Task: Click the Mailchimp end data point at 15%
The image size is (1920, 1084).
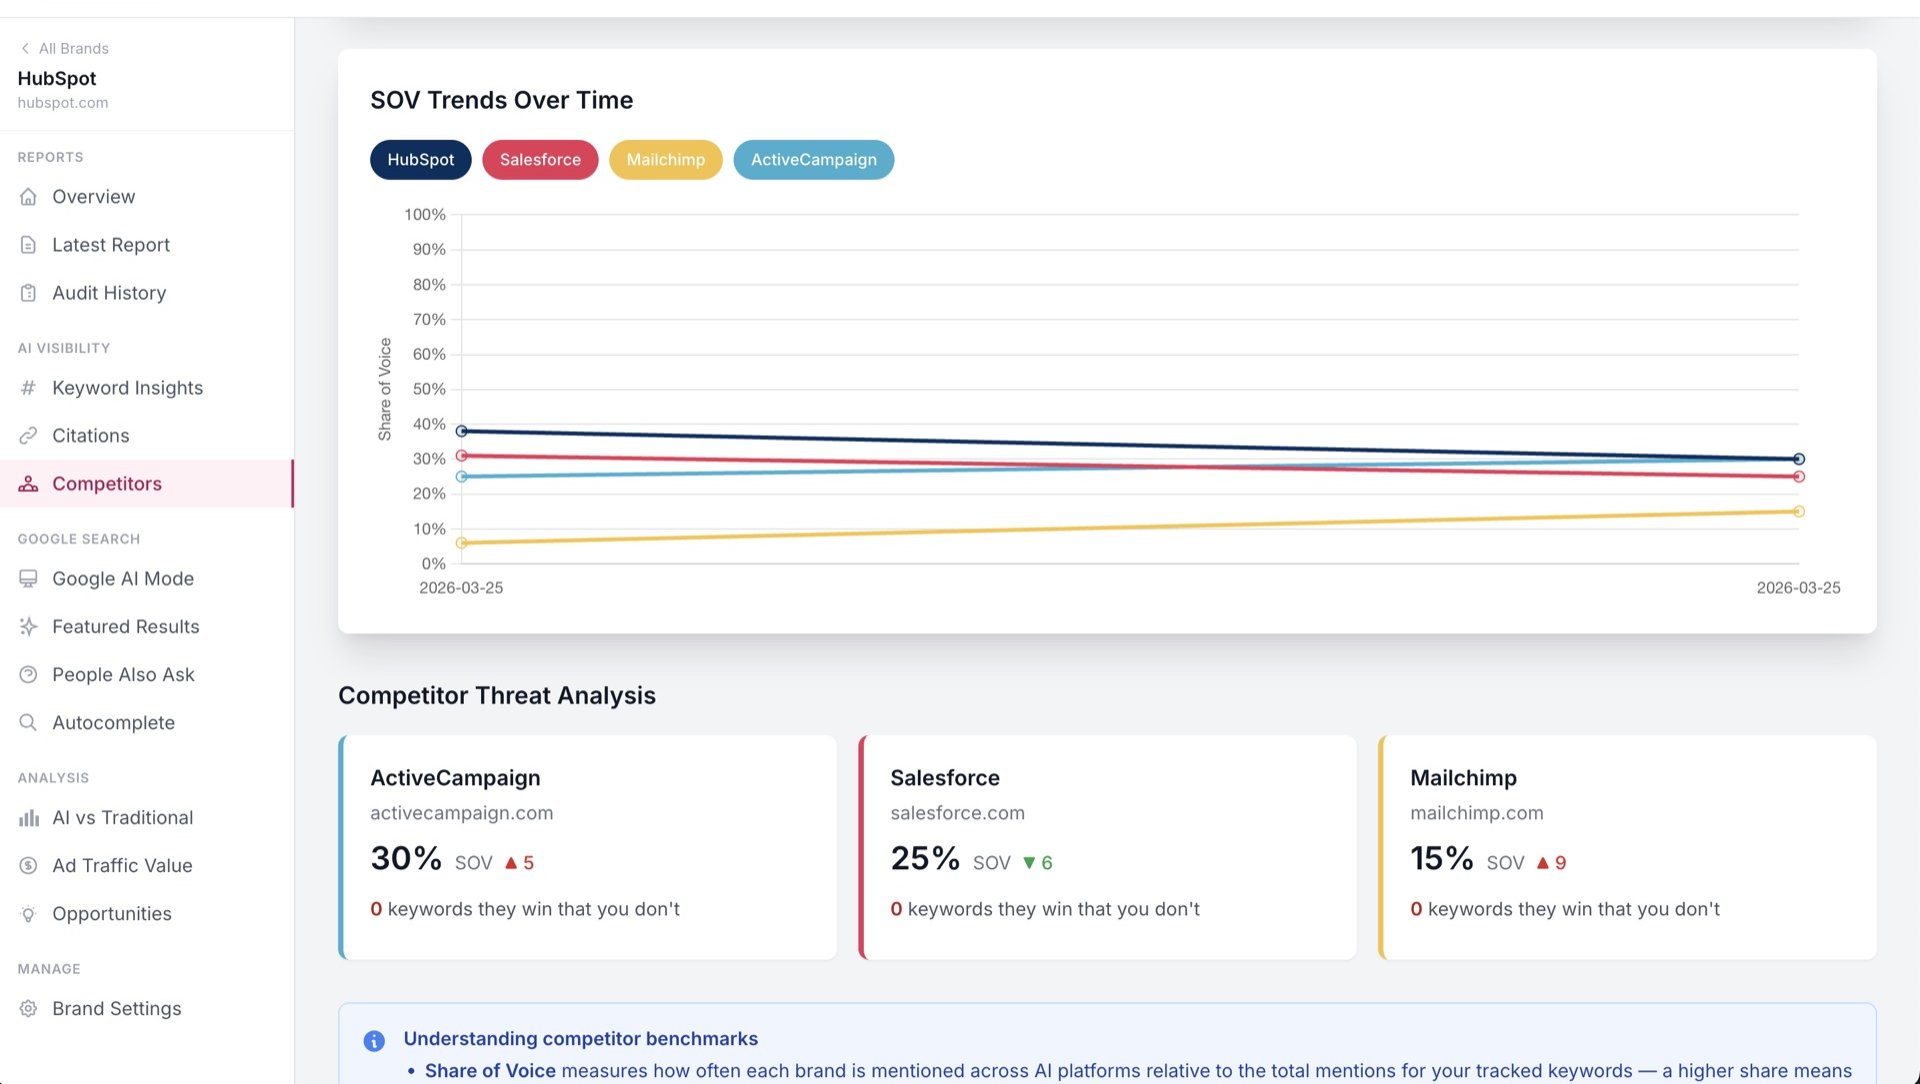Action: [x=1799, y=512]
